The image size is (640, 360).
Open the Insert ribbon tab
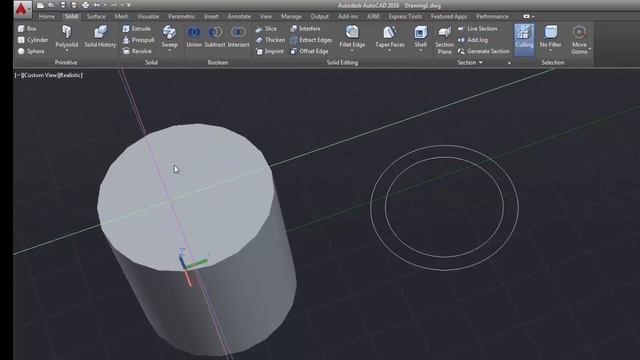coord(211,16)
